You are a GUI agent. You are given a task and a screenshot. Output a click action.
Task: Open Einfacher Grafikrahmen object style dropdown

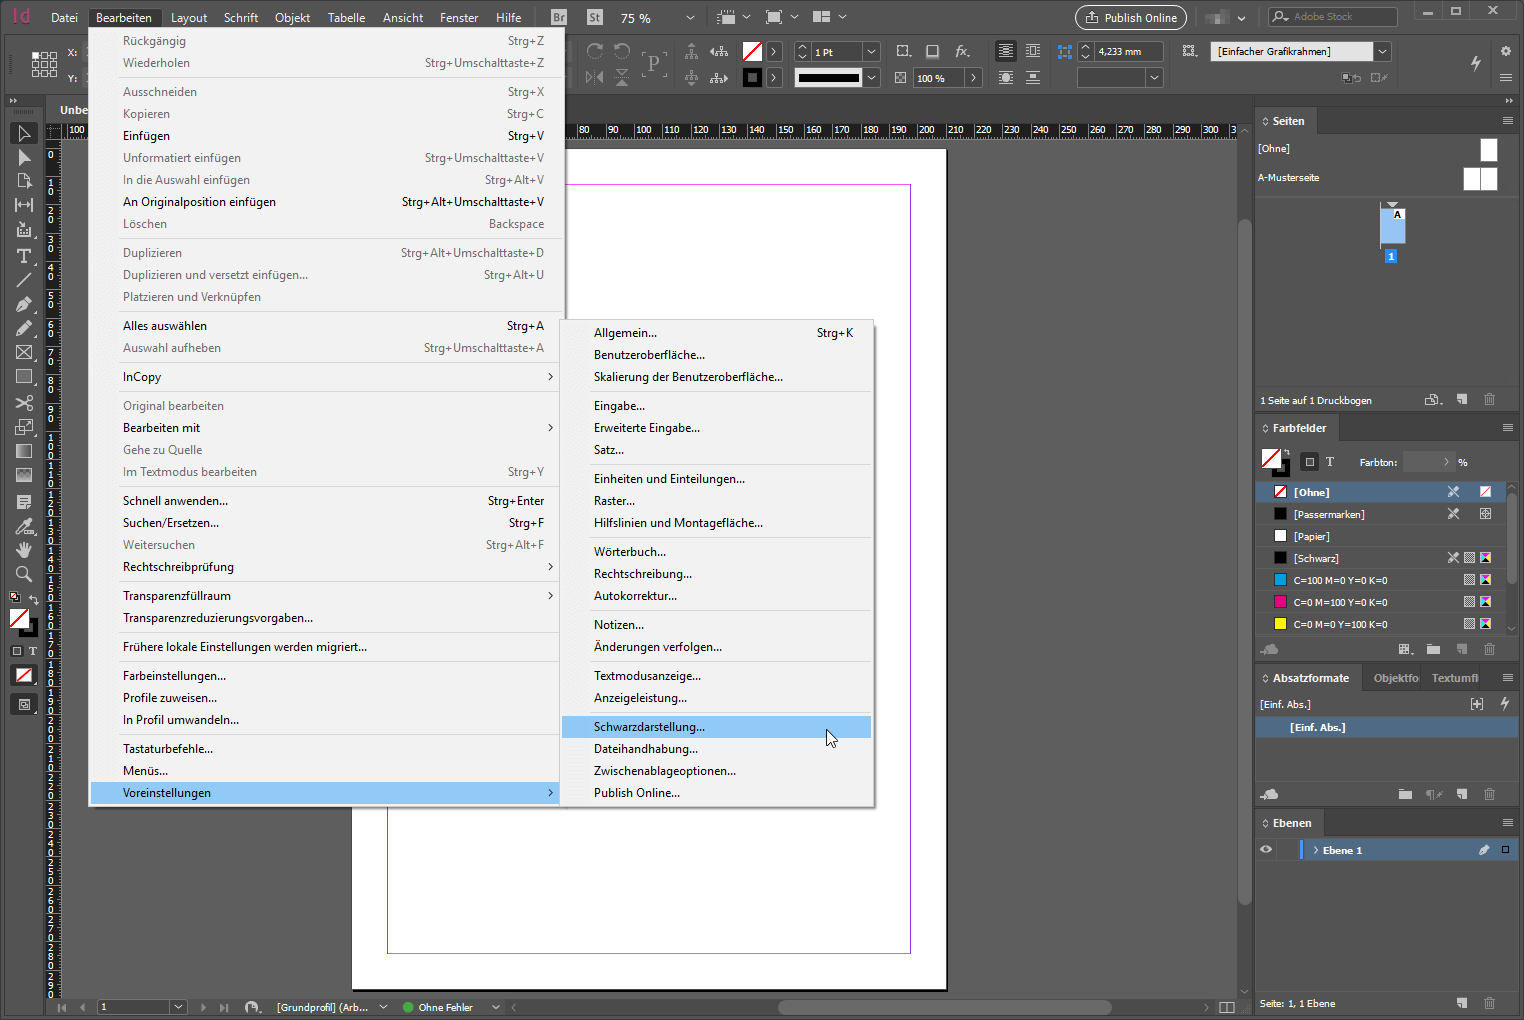1382,51
